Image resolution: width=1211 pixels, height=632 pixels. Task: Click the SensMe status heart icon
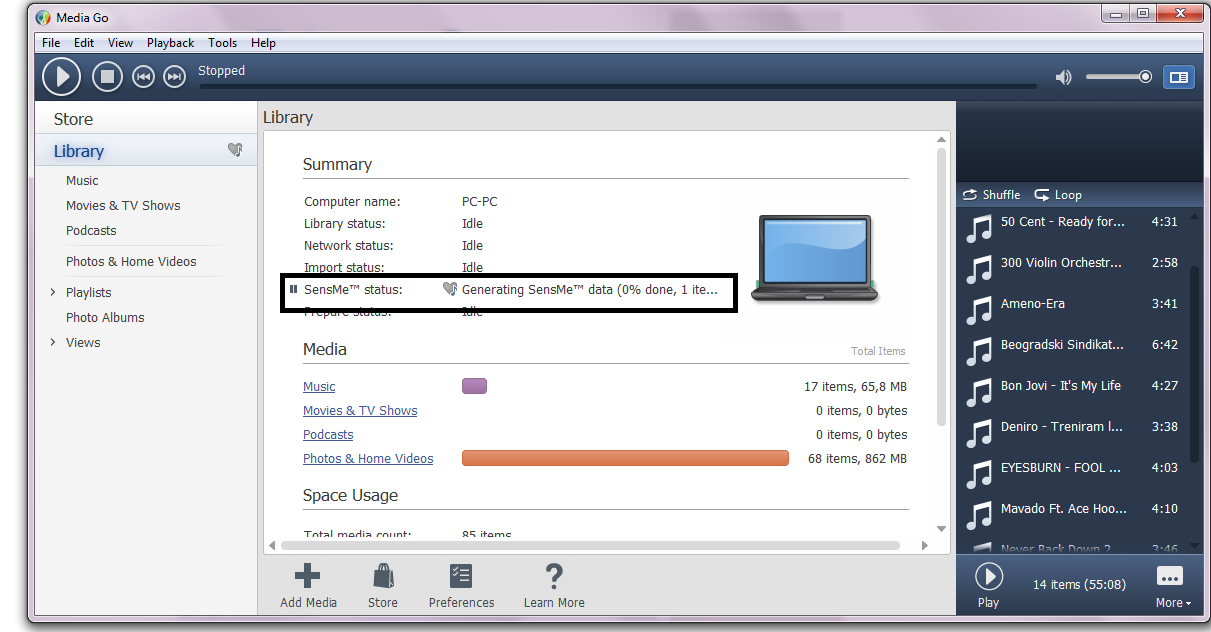pos(450,289)
